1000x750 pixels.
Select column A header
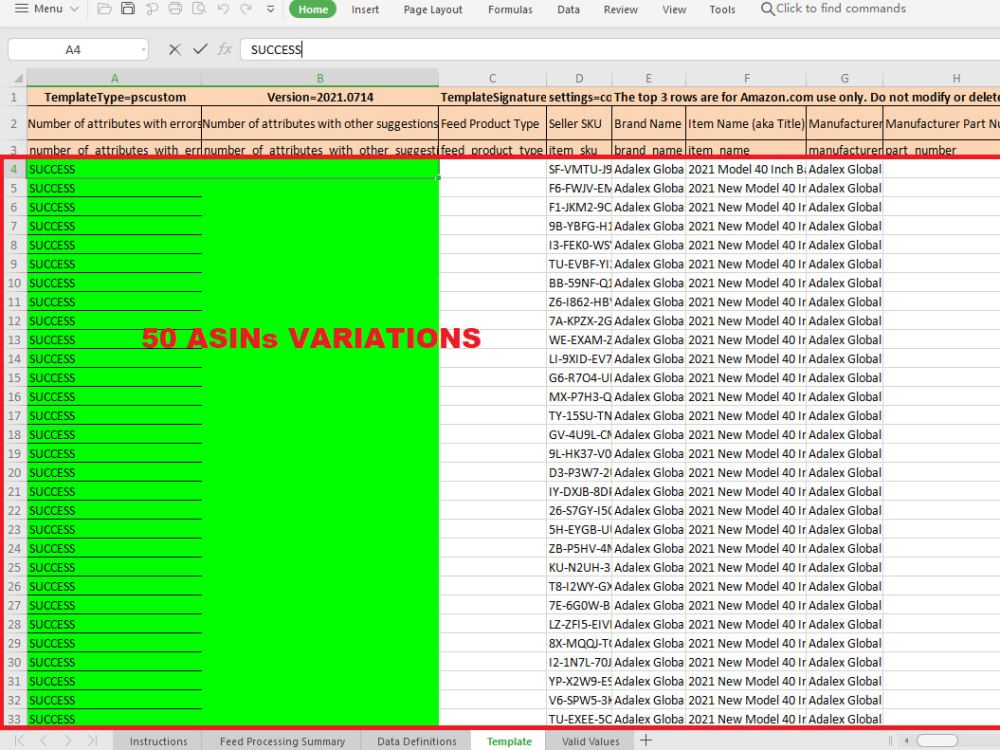pos(114,78)
